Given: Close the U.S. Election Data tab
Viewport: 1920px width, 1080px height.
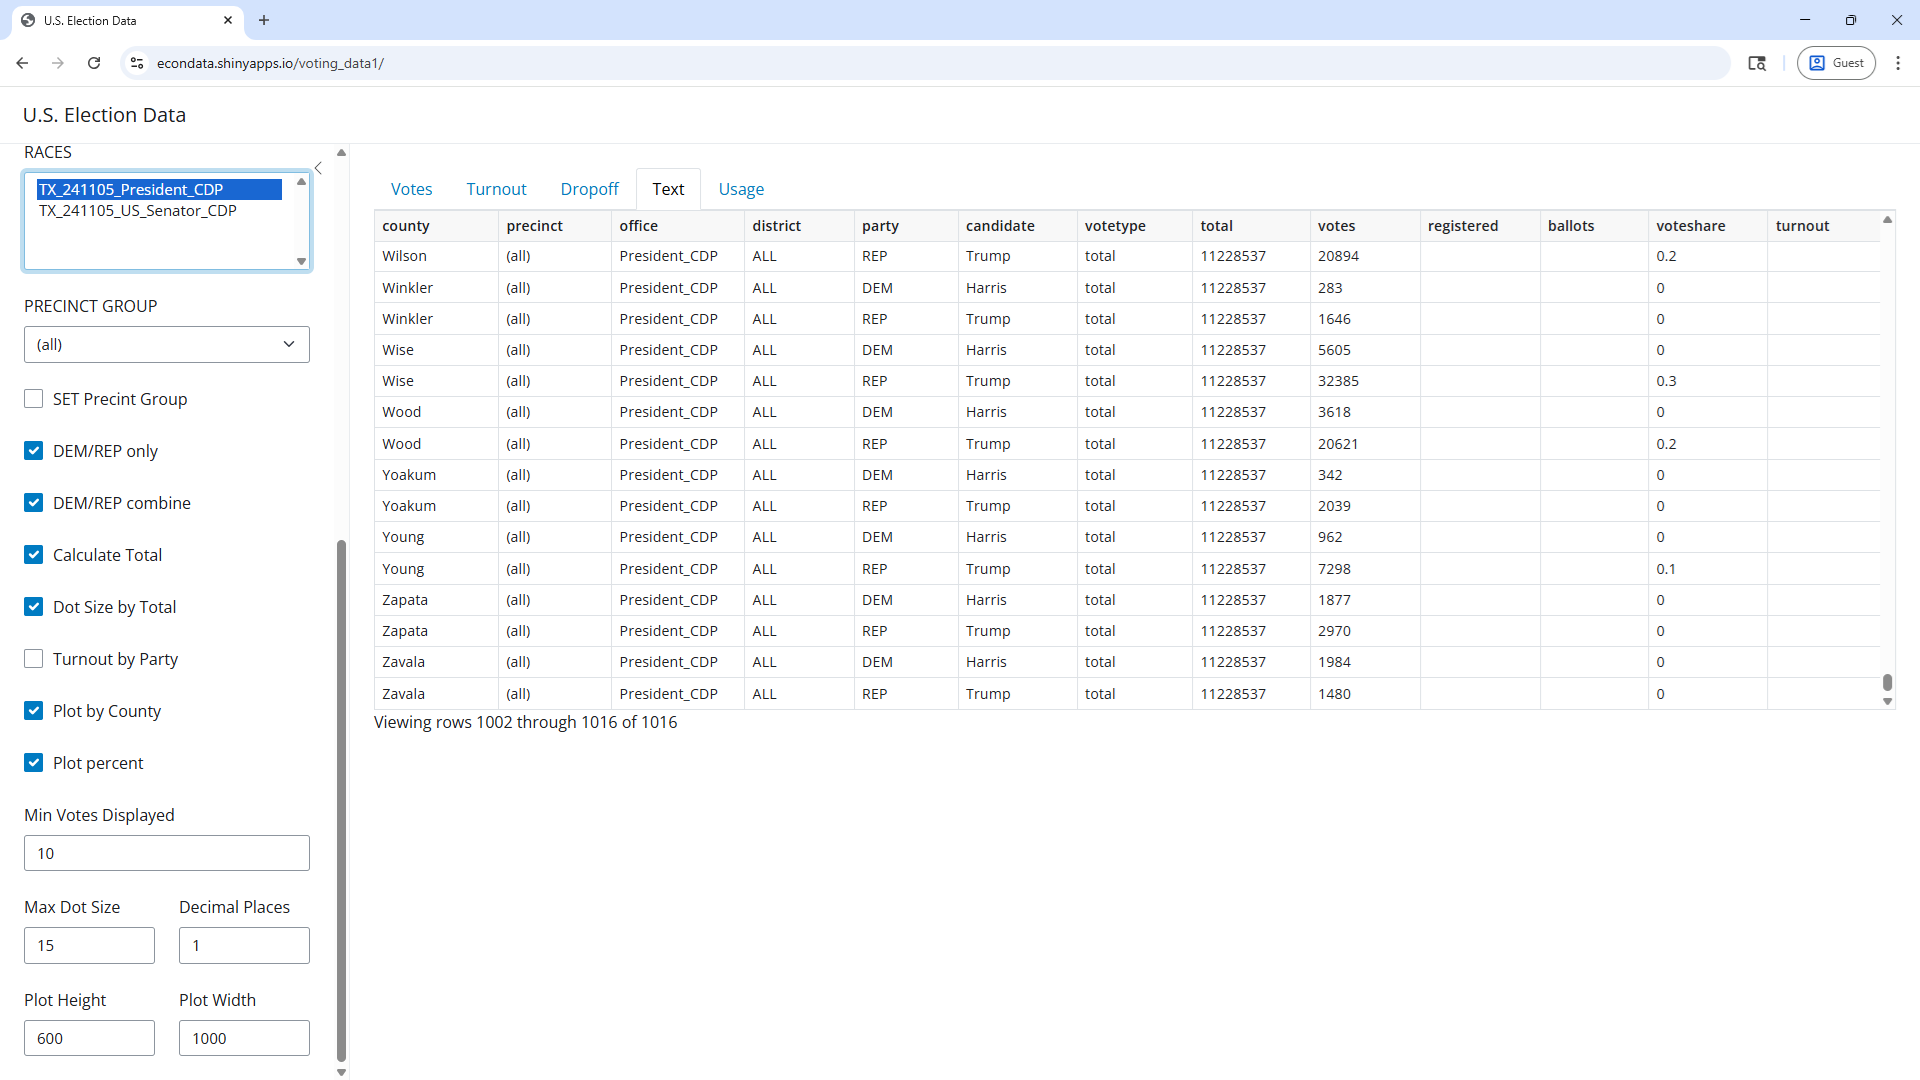Looking at the screenshot, I should 228,20.
